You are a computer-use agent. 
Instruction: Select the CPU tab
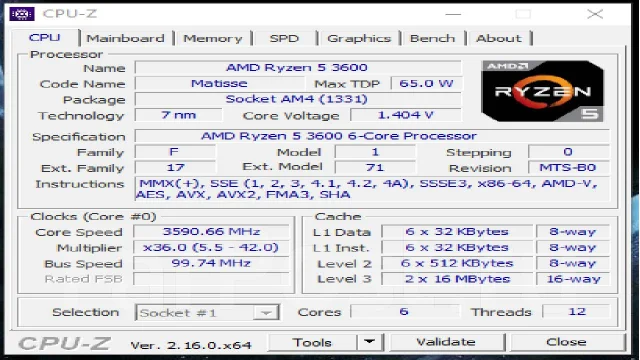(x=44, y=38)
